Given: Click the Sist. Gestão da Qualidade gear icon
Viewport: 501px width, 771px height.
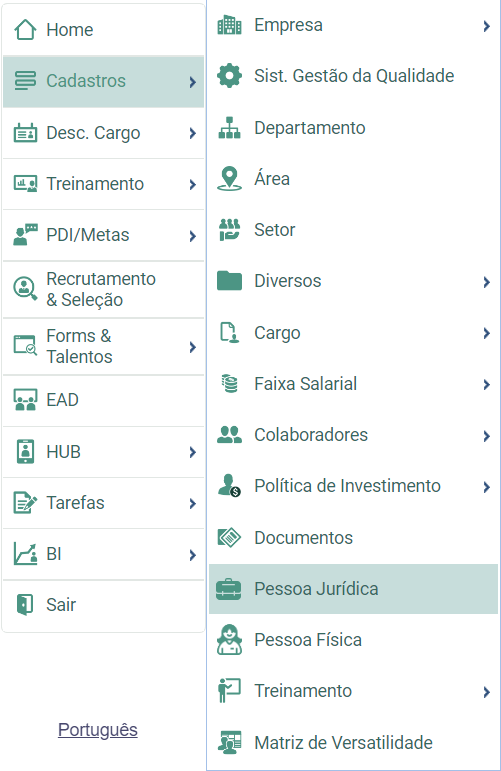Looking at the screenshot, I should click(x=229, y=76).
